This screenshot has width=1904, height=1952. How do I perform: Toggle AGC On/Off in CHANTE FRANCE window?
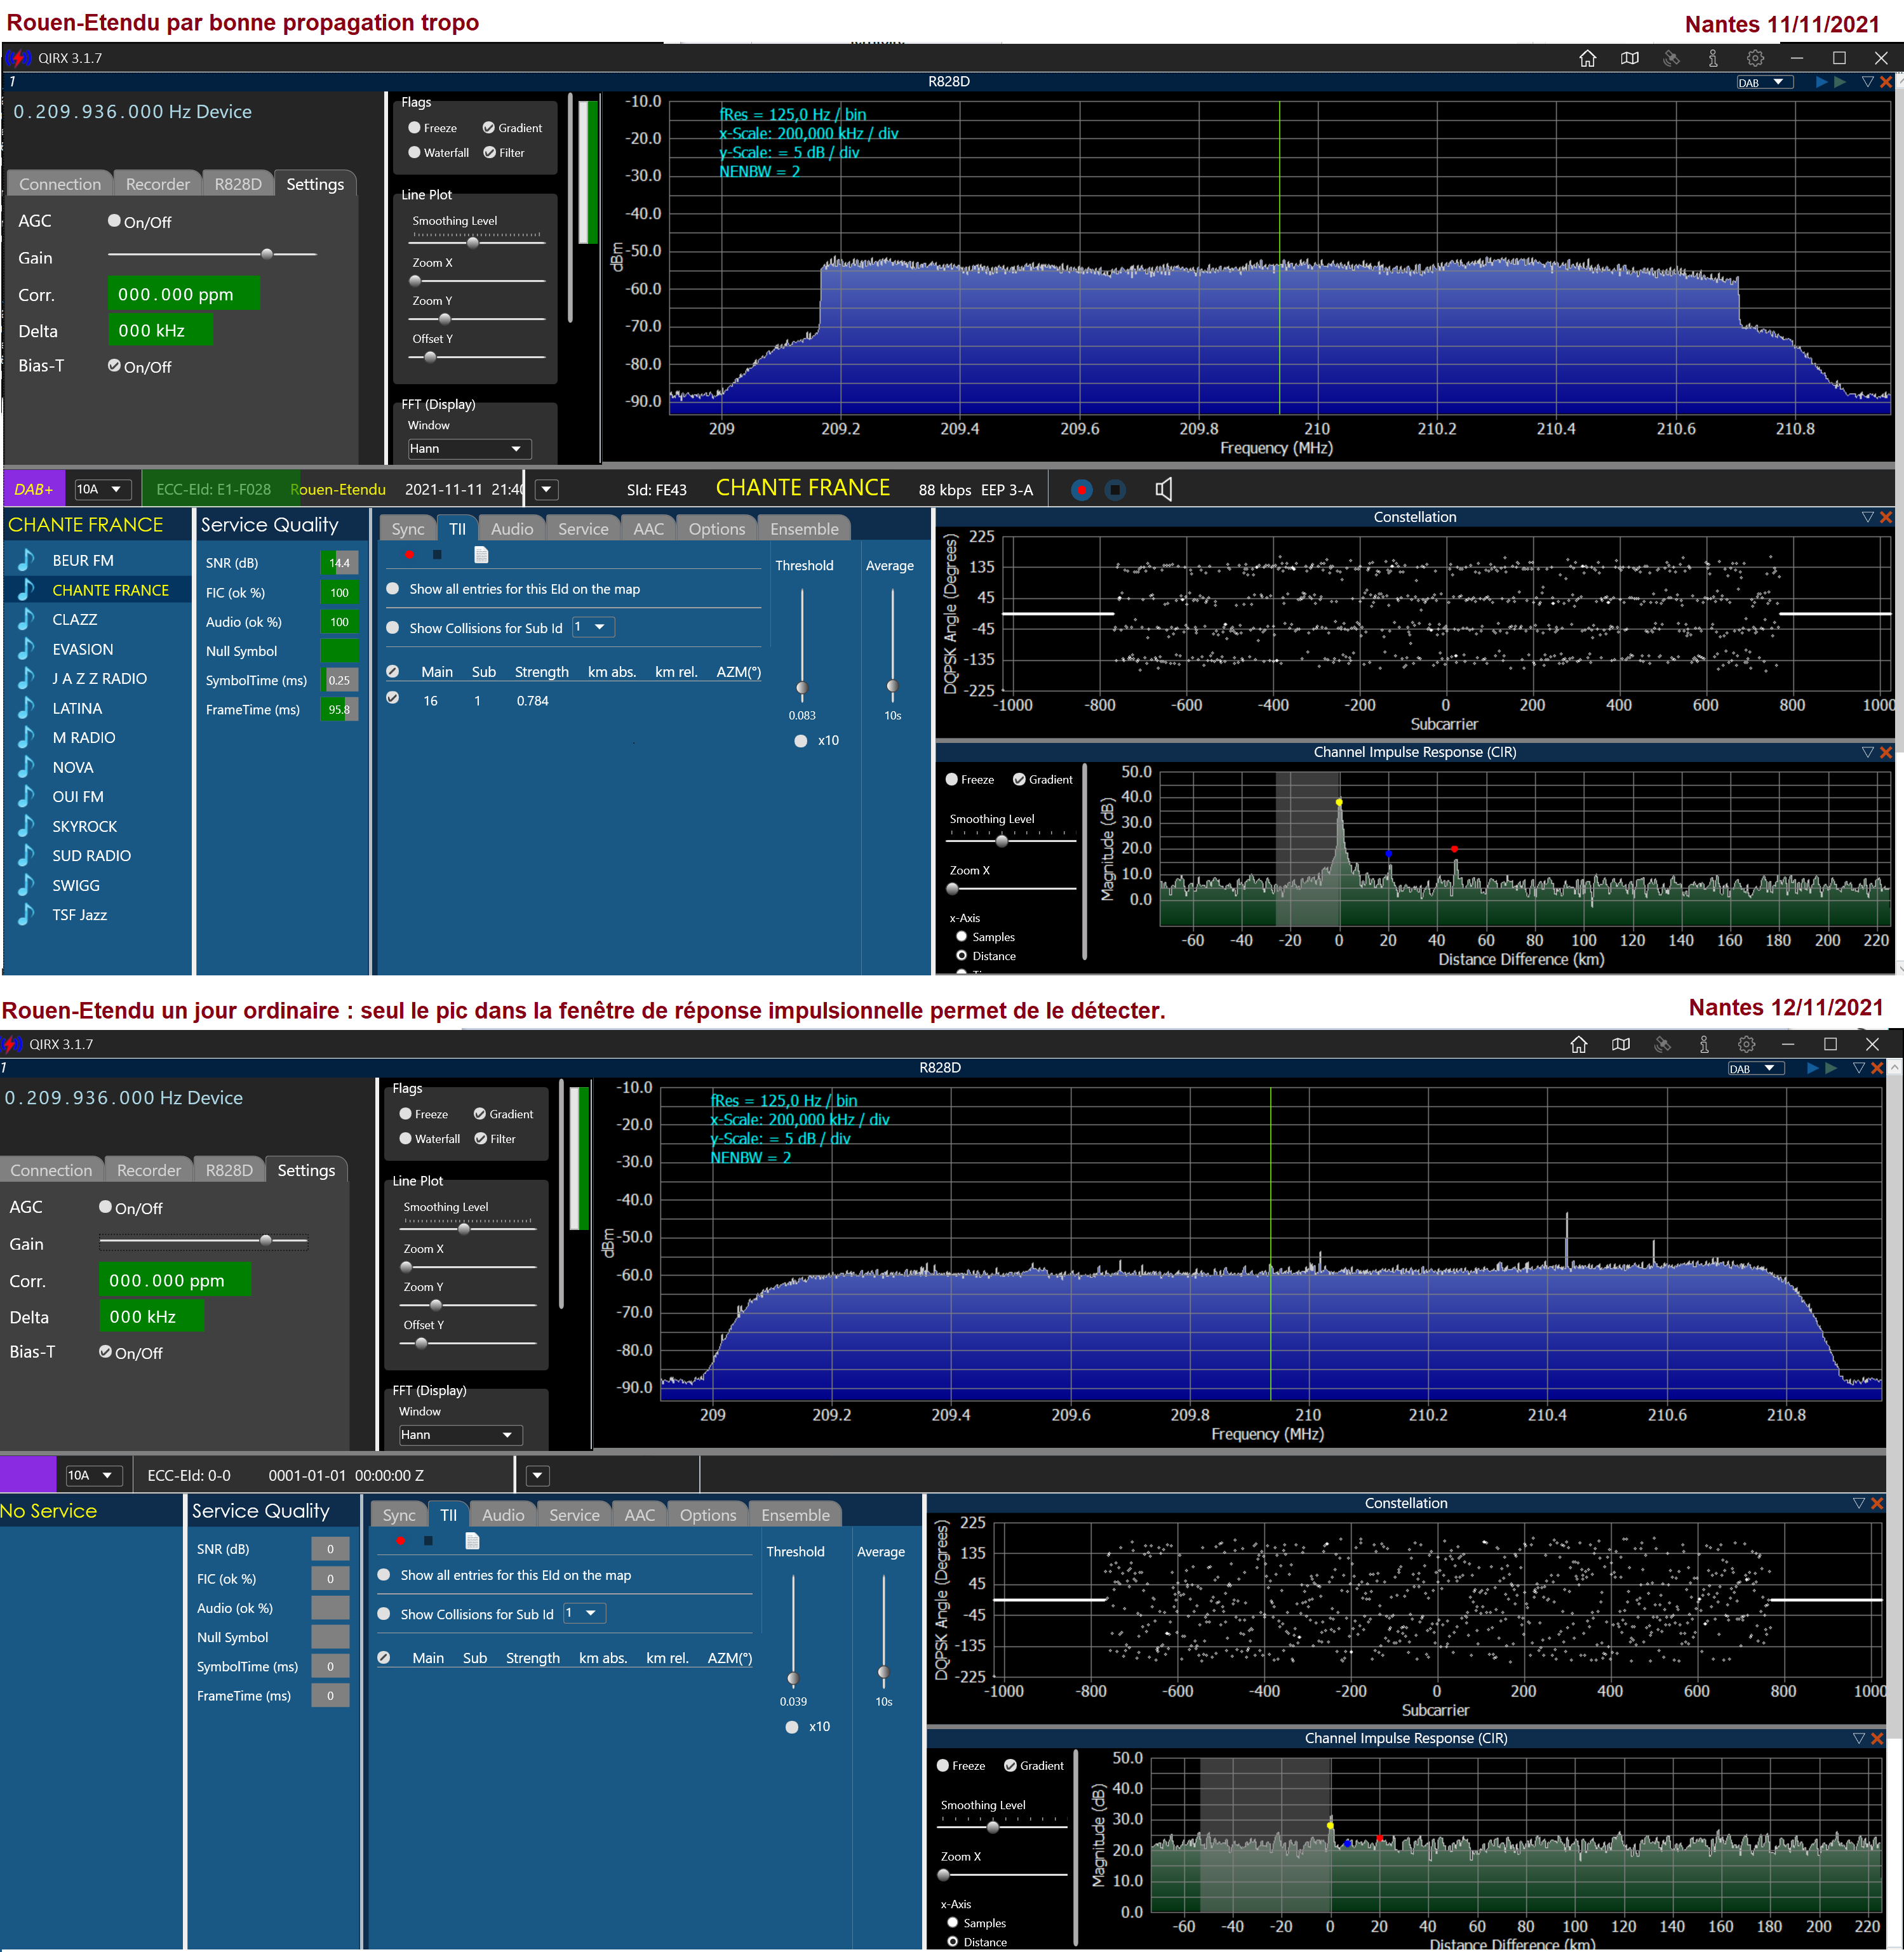coord(115,221)
